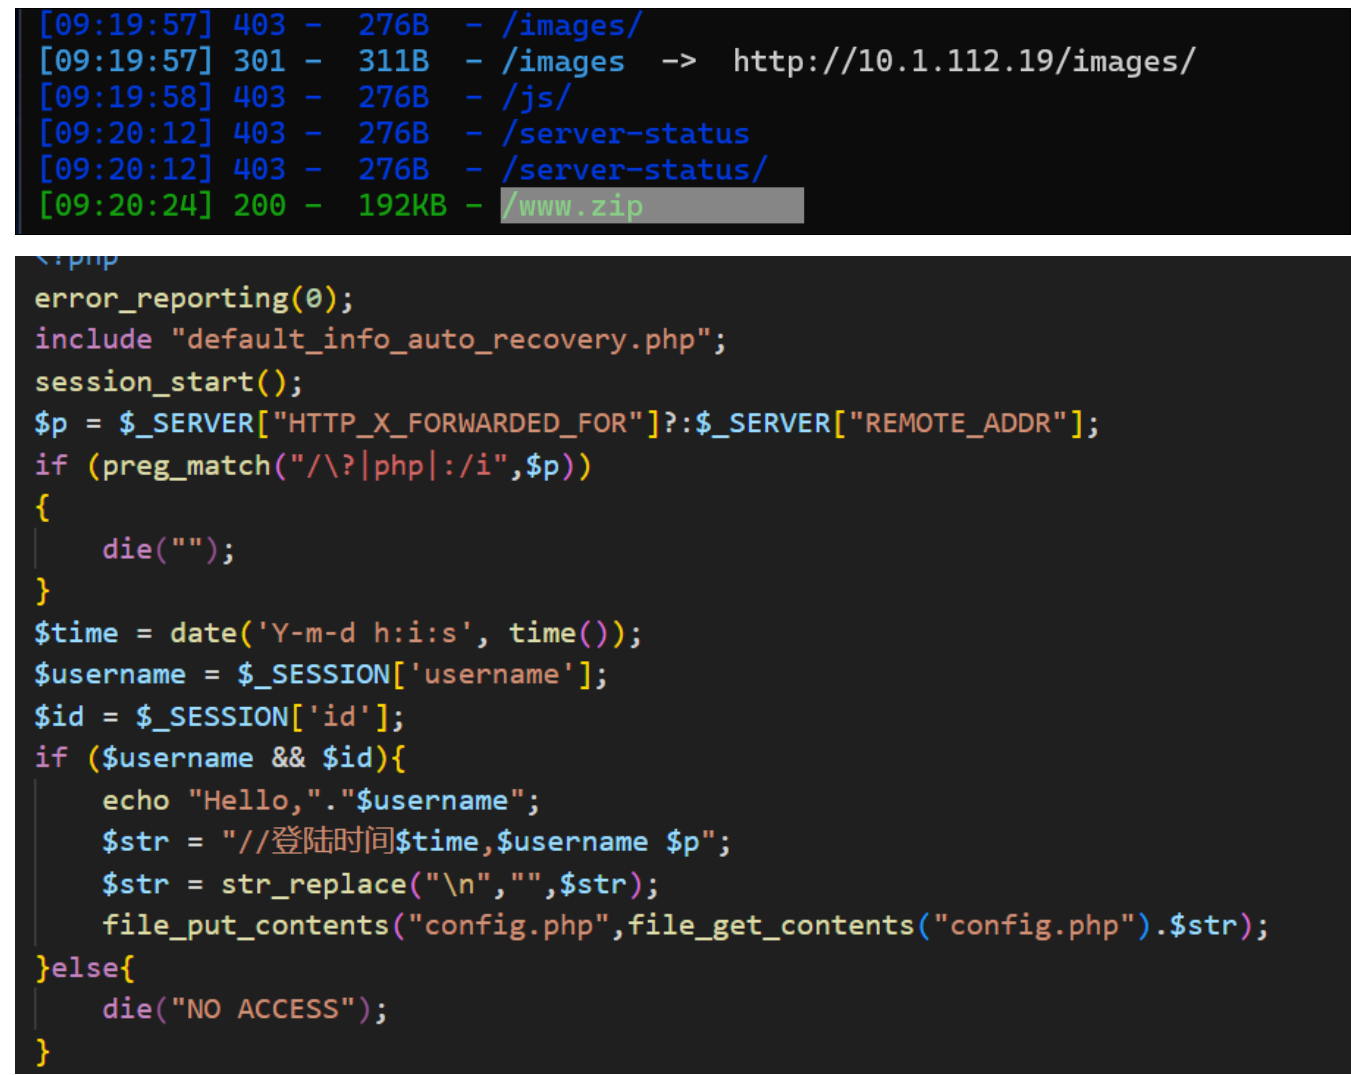Image resolution: width=1351 pixels, height=1075 pixels.
Task: Click the first /images/ 403 path
Action: point(572,26)
